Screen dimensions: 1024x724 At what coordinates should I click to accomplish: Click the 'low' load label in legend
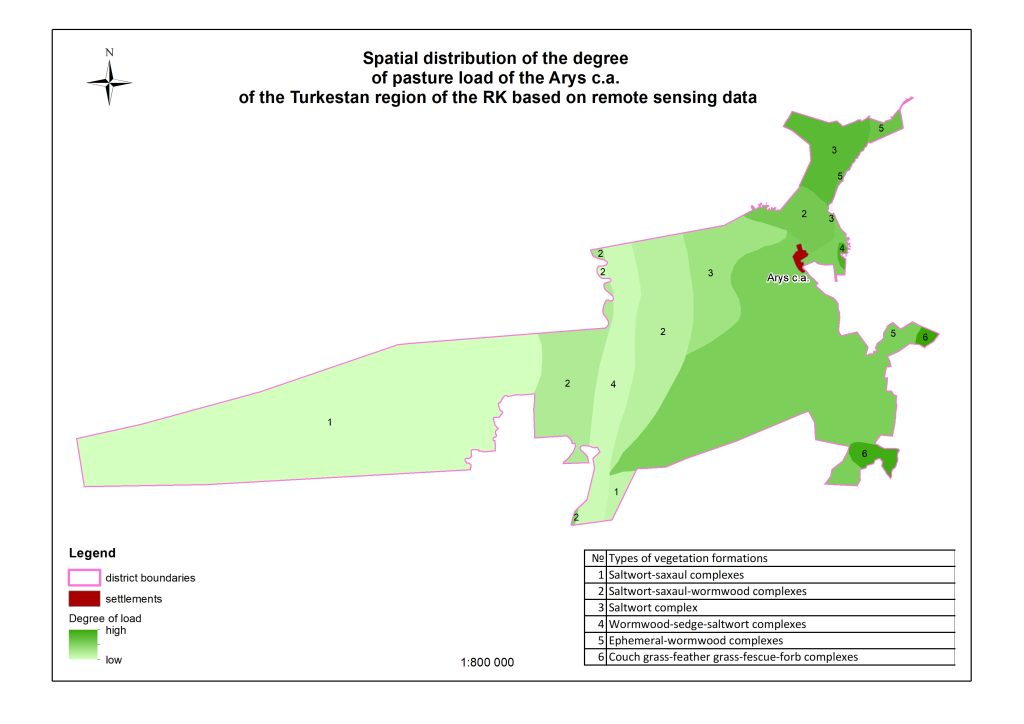pyautogui.click(x=113, y=660)
